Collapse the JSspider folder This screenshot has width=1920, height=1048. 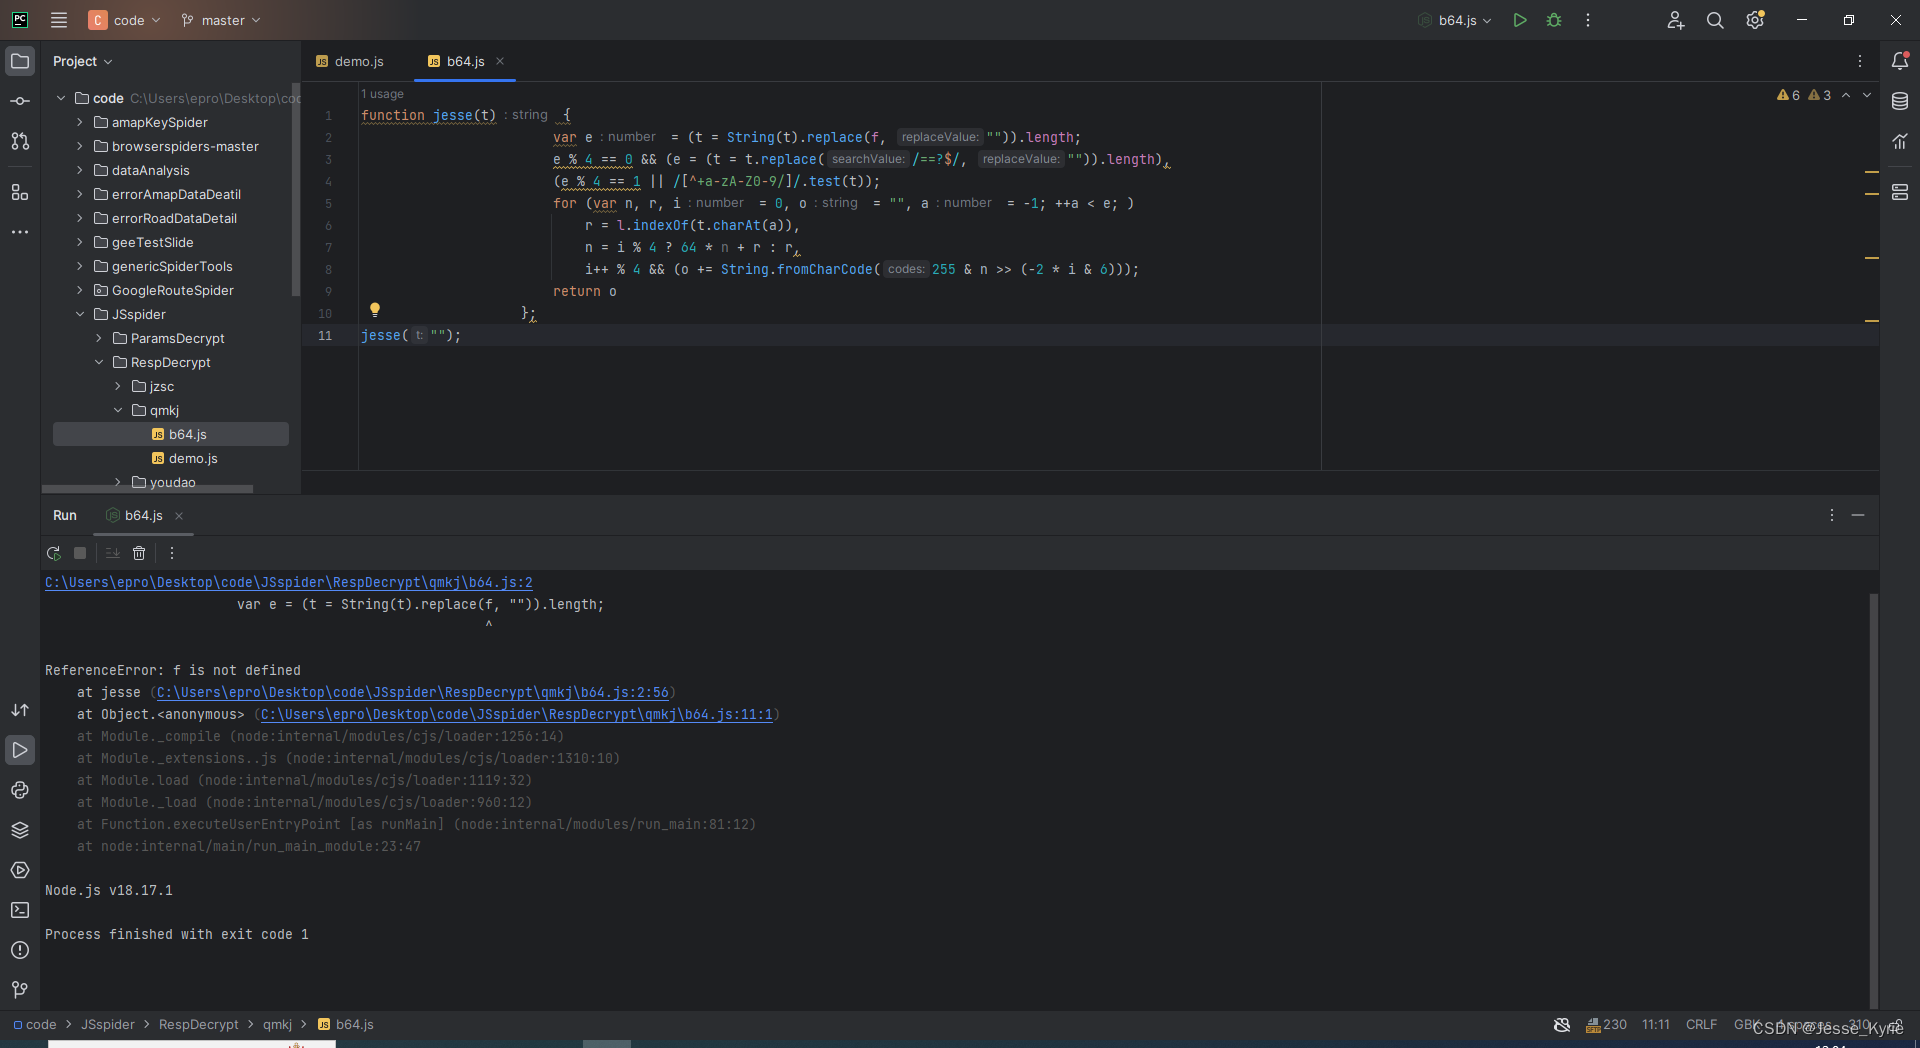[x=80, y=314]
